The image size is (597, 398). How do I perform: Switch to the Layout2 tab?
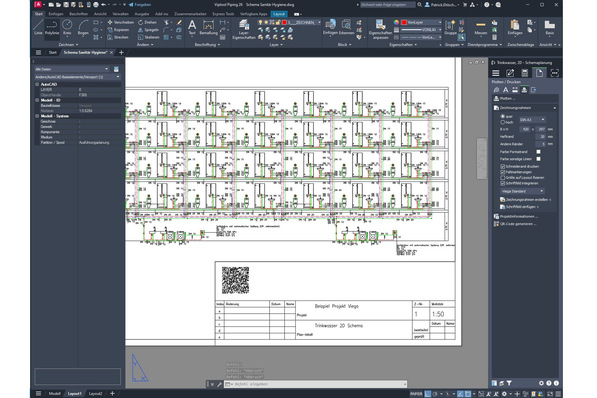(x=95, y=393)
